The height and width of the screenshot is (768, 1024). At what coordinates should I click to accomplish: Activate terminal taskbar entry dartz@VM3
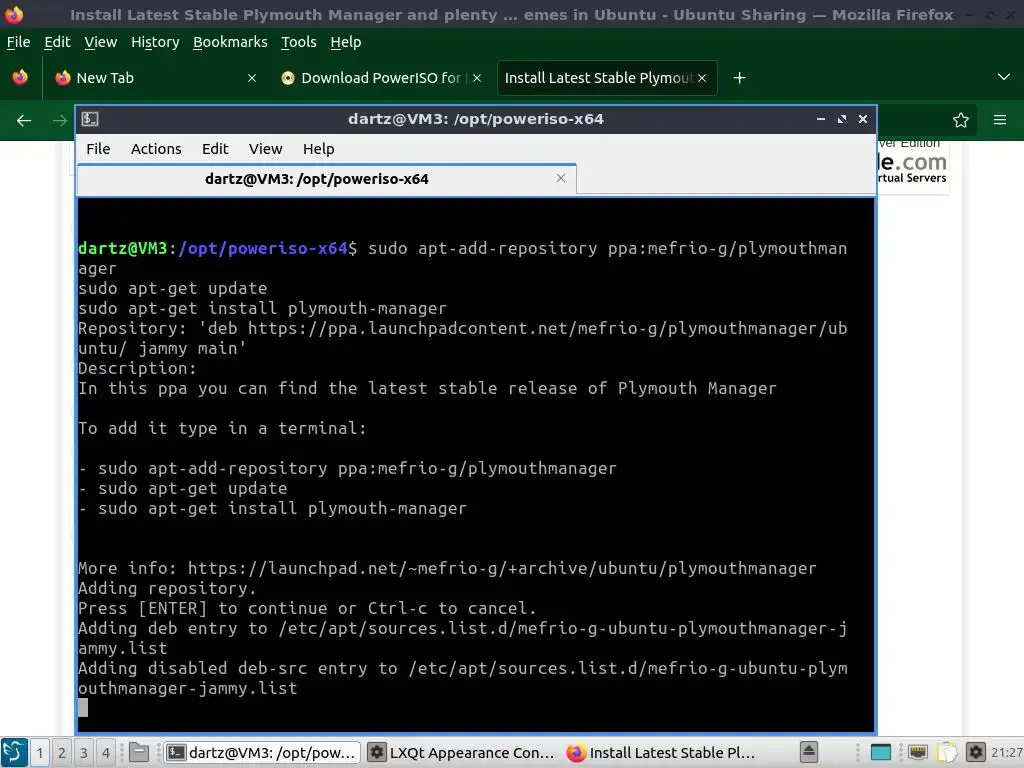pyautogui.click(x=261, y=752)
